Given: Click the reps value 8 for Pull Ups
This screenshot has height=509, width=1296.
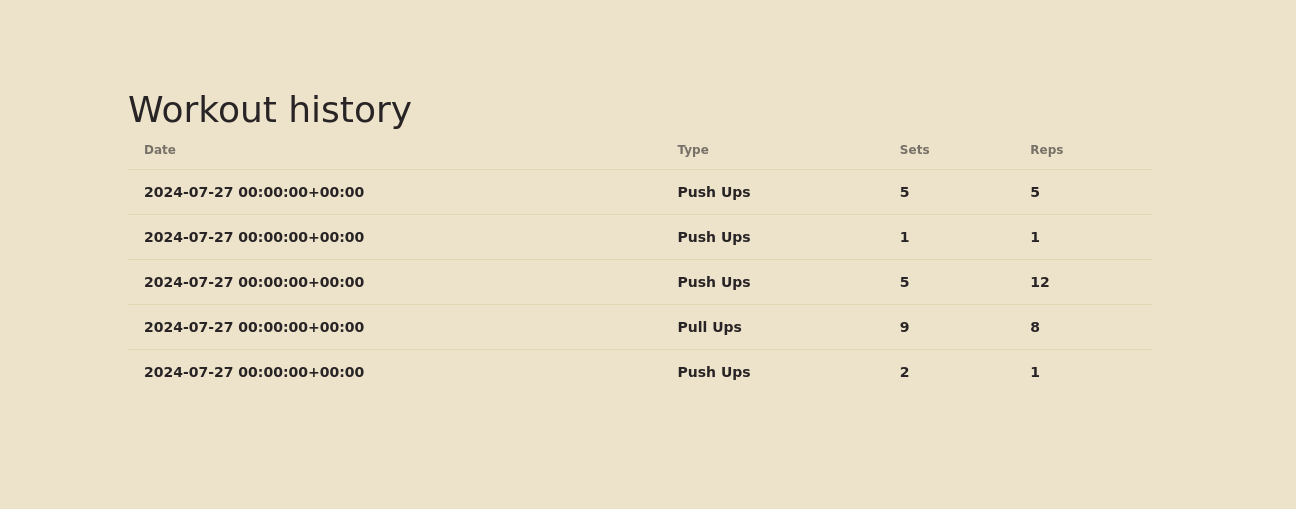Looking at the screenshot, I should point(1035,327).
